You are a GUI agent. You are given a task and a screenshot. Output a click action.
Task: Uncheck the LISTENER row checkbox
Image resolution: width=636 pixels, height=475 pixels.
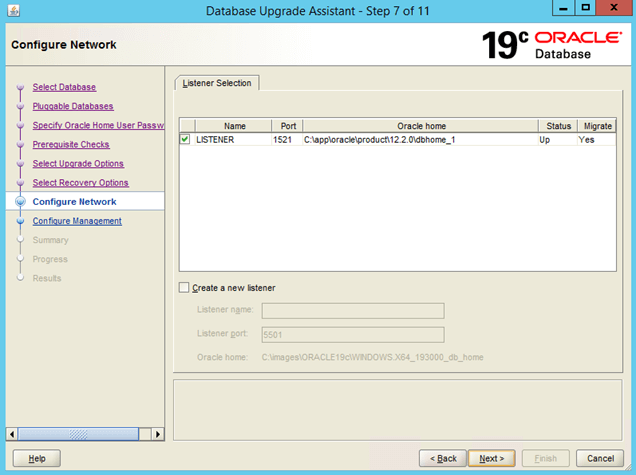185,140
